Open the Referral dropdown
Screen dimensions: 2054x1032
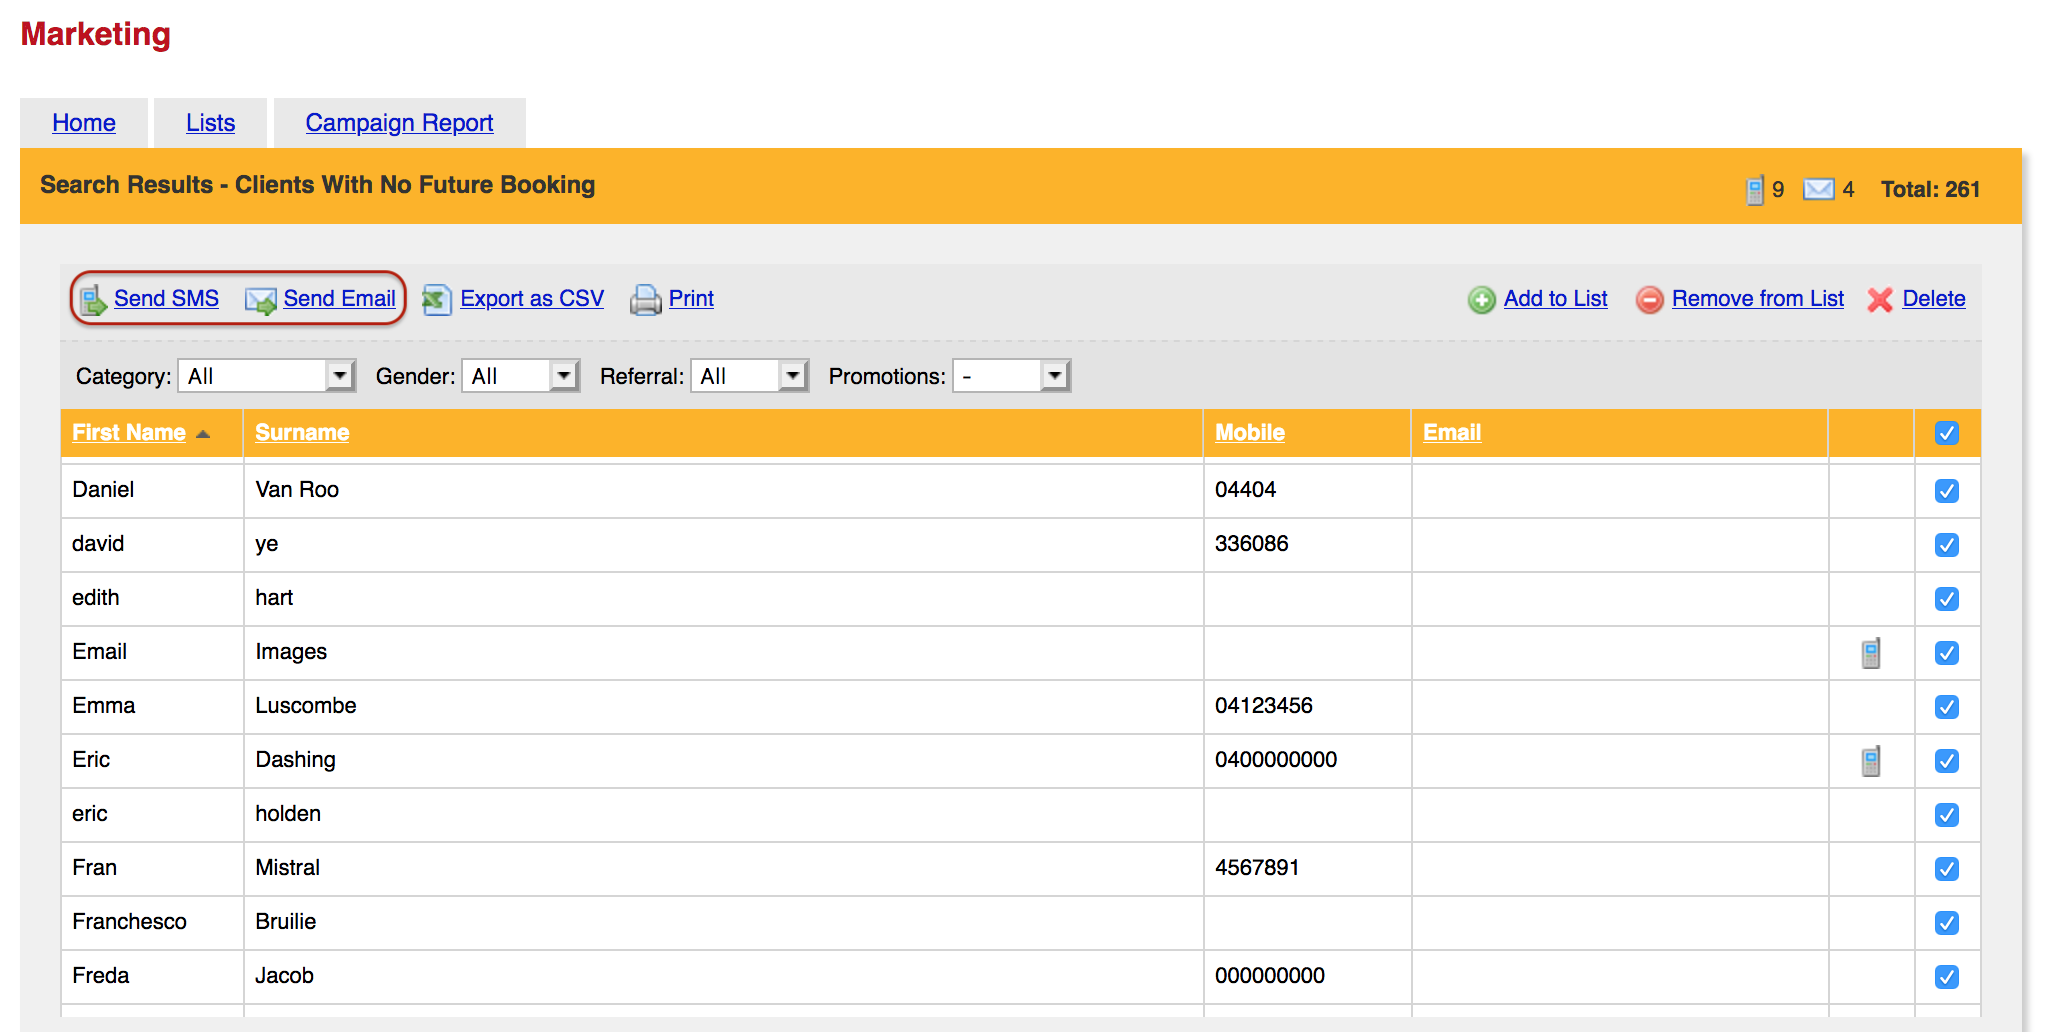(x=750, y=376)
